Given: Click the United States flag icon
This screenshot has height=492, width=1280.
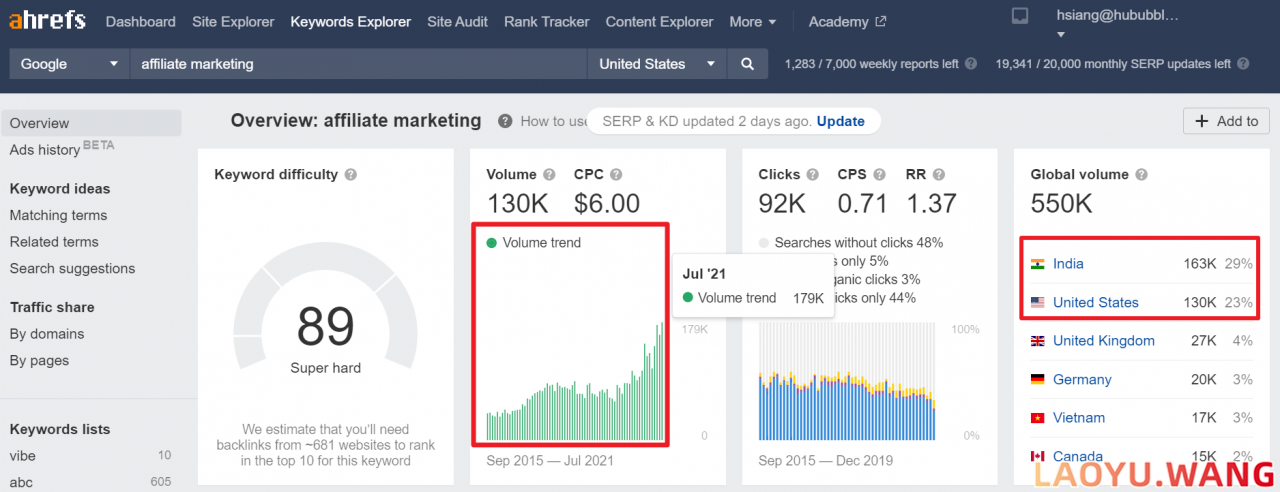Looking at the screenshot, I should point(1038,302).
